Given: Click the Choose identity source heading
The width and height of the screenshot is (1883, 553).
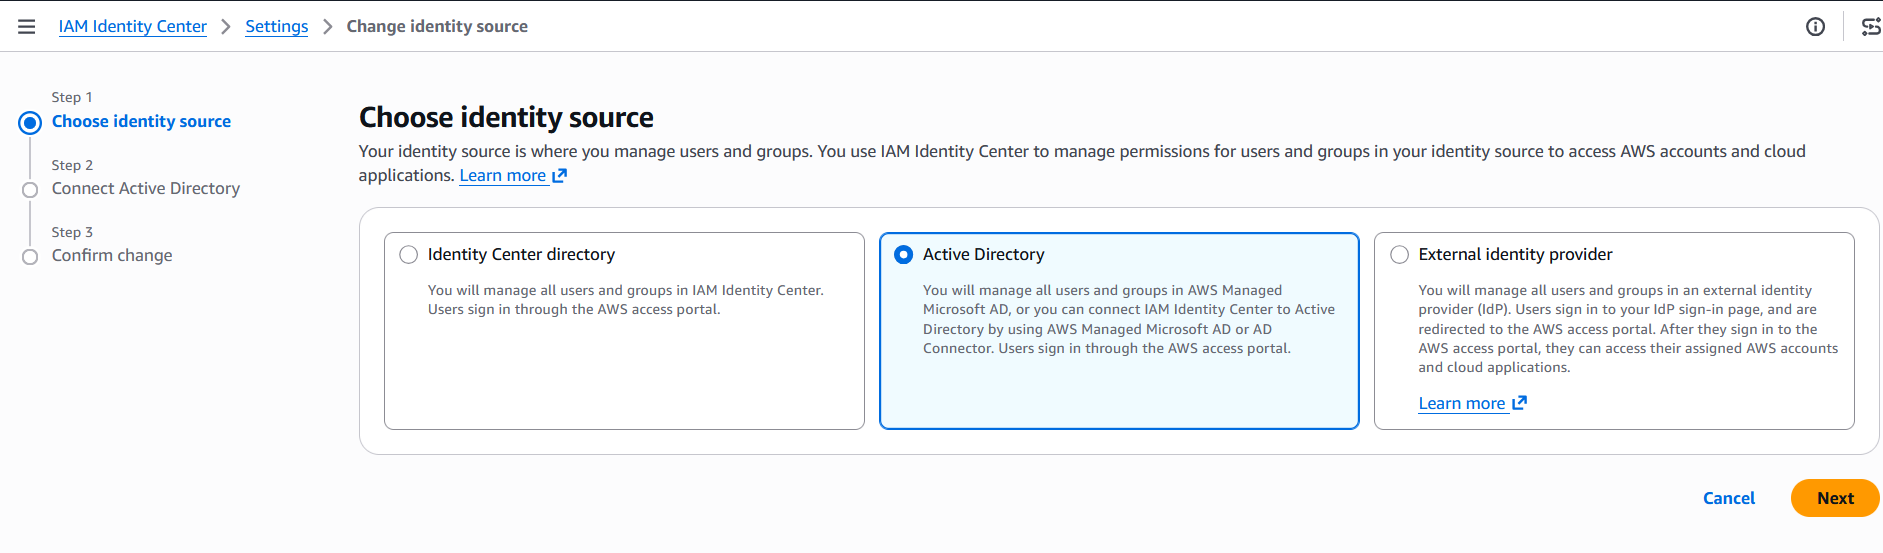Looking at the screenshot, I should point(506,118).
